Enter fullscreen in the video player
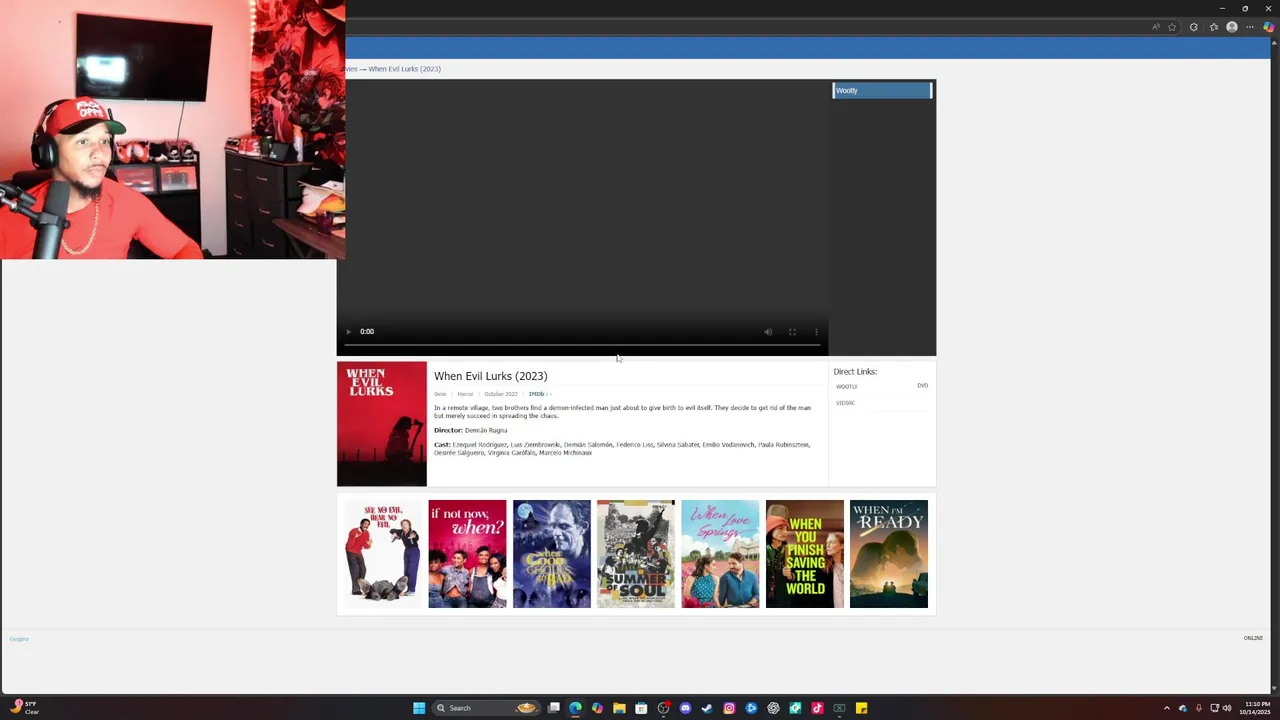The width and height of the screenshot is (1280, 720). pos(792,332)
